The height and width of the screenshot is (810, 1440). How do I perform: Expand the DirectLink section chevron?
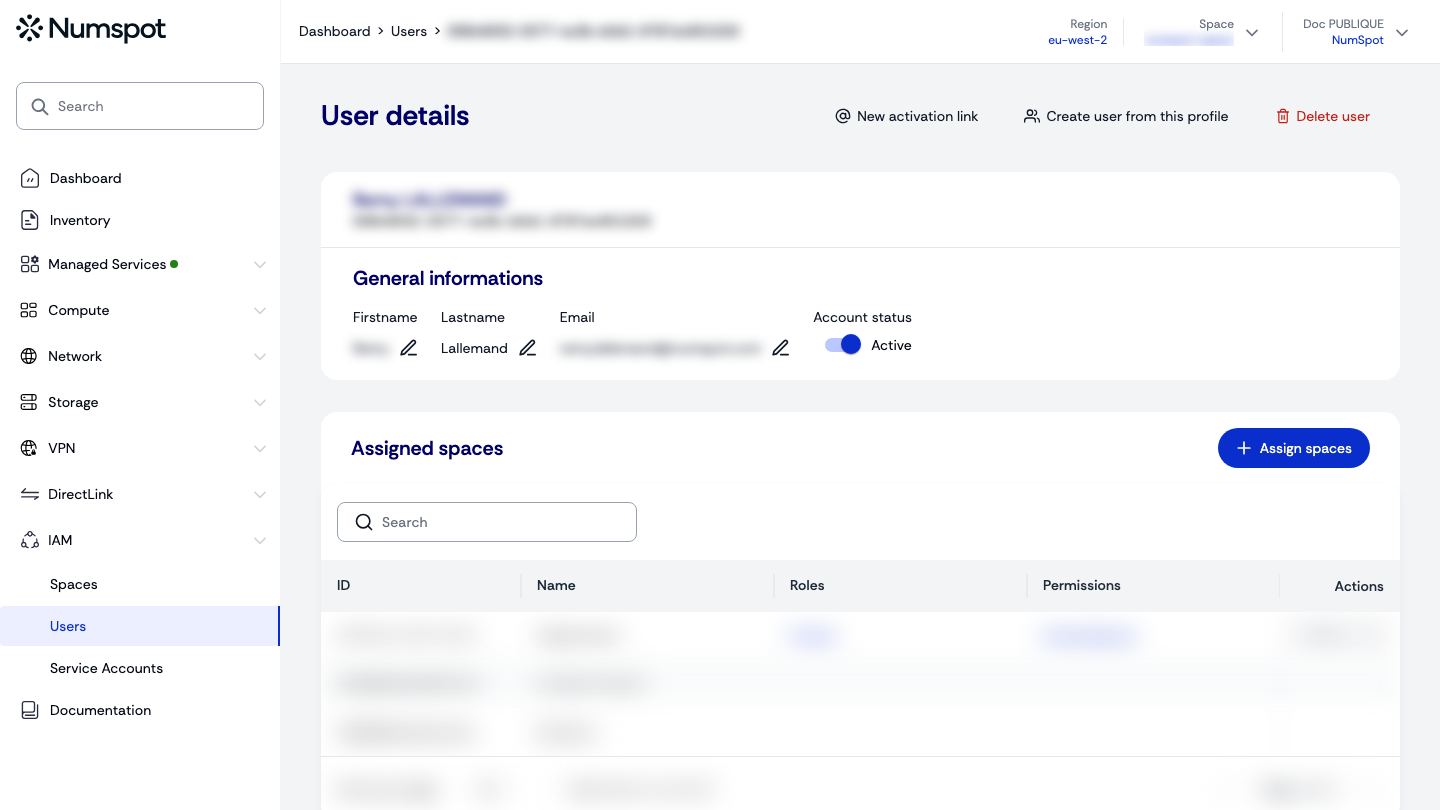(260, 495)
